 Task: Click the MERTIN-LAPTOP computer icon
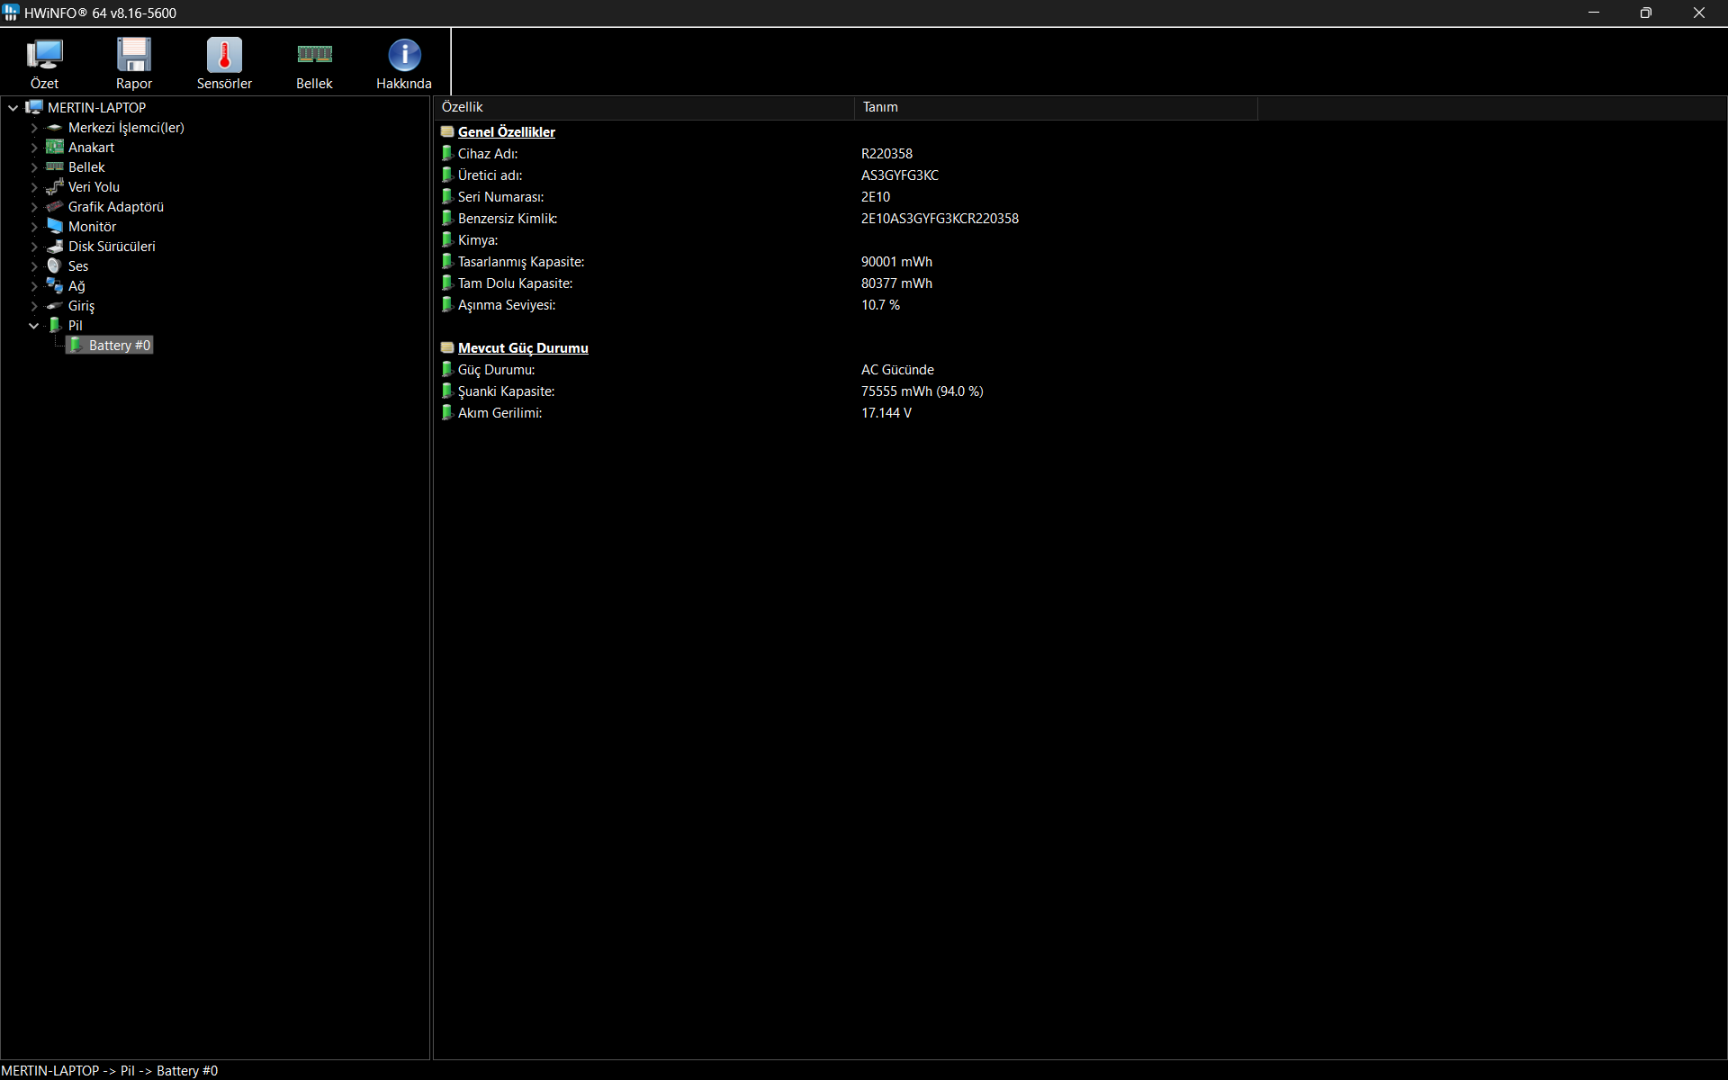[x=34, y=107]
